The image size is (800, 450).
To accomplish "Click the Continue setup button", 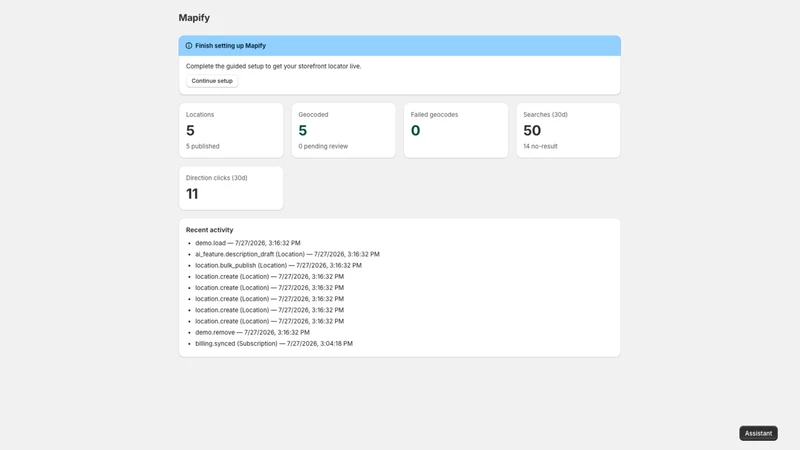I will coord(212,81).
